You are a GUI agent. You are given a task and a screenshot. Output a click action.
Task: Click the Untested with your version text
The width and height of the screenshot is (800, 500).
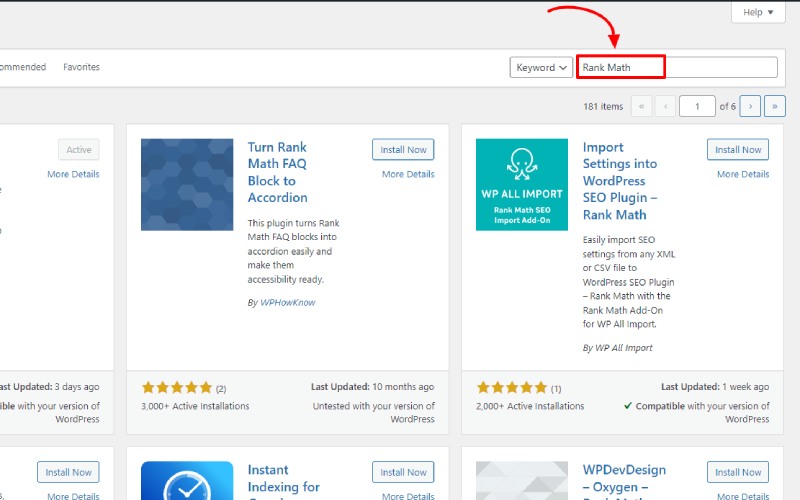pos(373,412)
